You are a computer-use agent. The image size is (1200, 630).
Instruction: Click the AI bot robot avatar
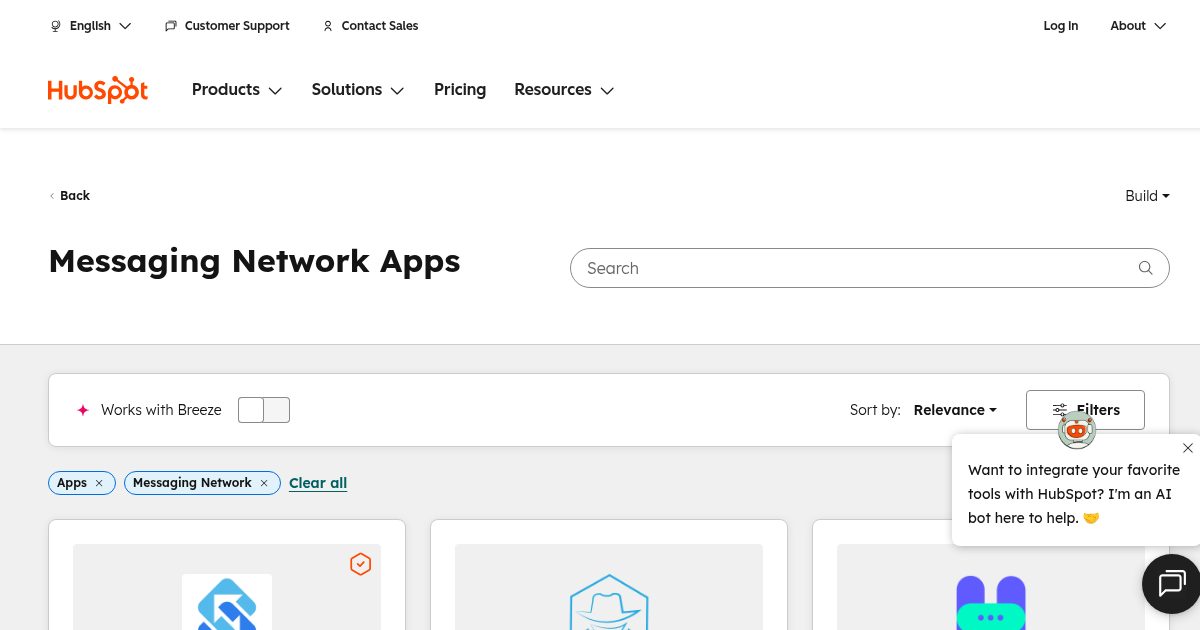pyautogui.click(x=1077, y=430)
